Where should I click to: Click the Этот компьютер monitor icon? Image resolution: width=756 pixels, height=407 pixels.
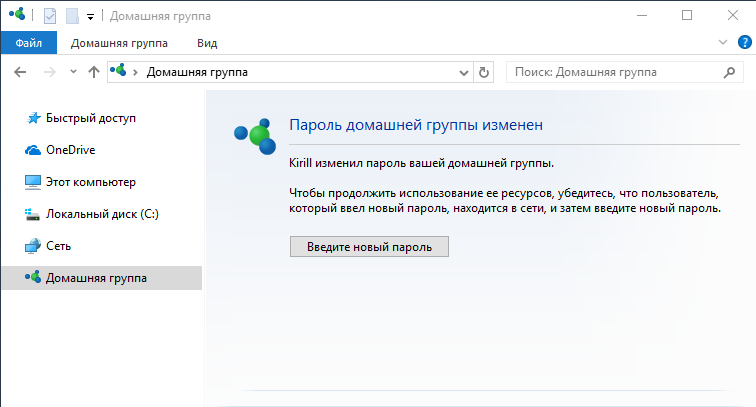pyautogui.click(x=33, y=182)
